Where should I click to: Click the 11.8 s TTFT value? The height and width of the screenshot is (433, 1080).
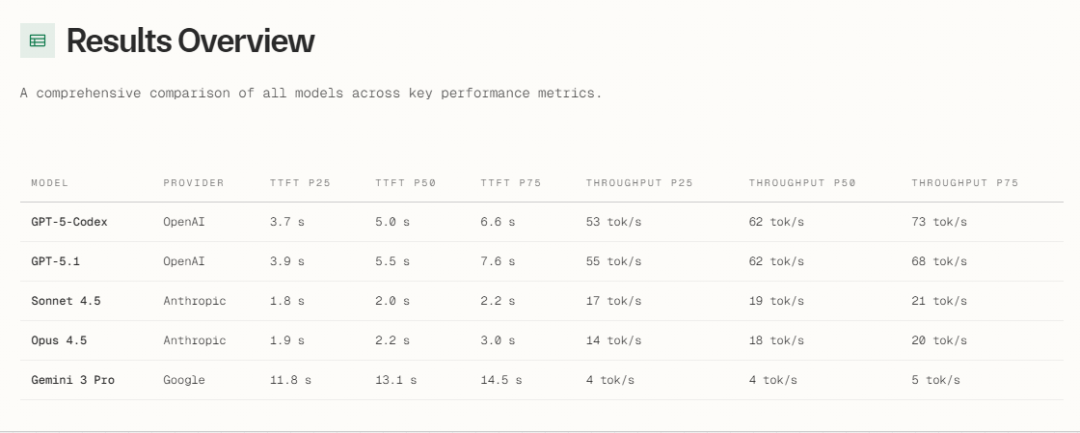click(290, 380)
